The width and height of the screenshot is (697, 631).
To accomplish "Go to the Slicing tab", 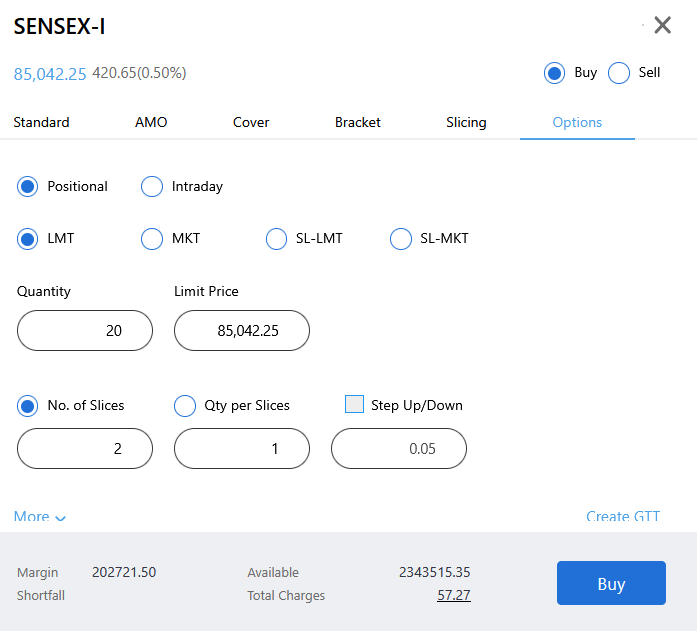I will click(466, 122).
